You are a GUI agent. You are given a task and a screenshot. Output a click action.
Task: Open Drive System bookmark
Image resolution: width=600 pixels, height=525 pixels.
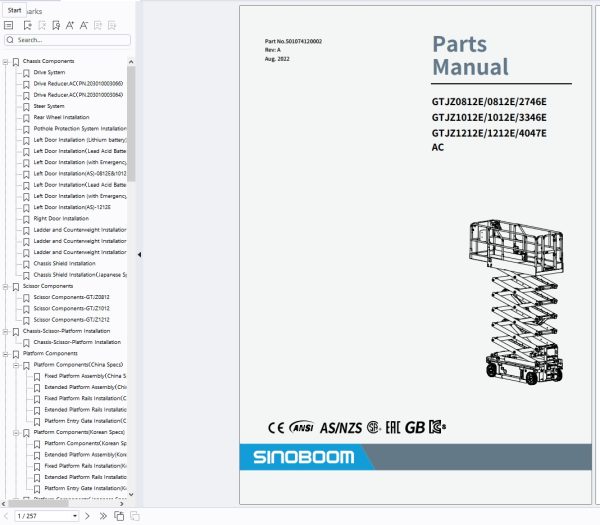click(49, 72)
